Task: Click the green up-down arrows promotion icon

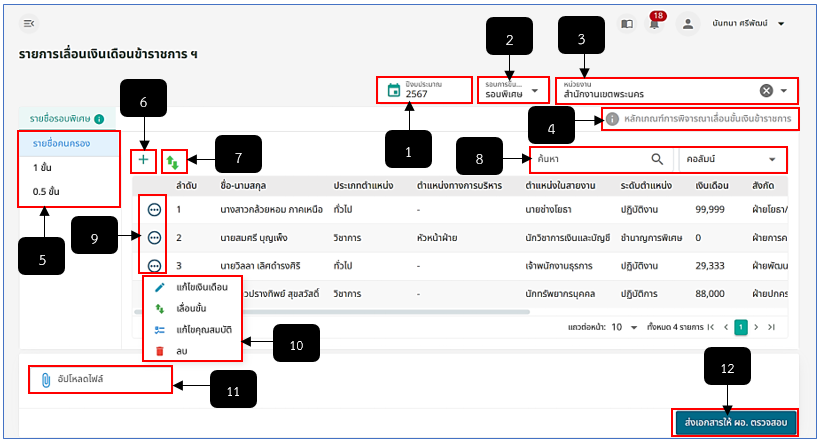Action: click(x=172, y=159)
